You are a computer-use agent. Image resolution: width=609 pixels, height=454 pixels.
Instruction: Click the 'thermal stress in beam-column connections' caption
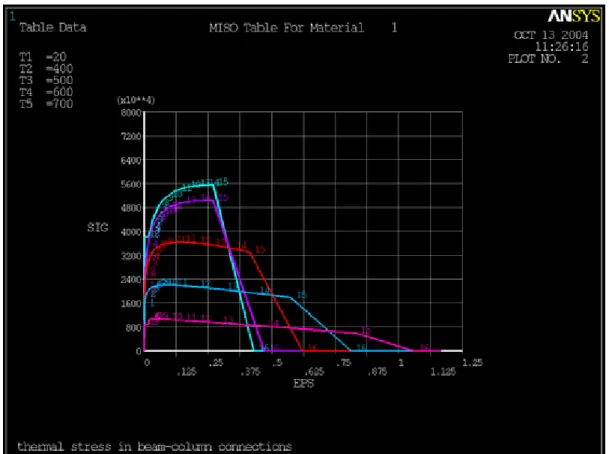[x=155, y=447]
